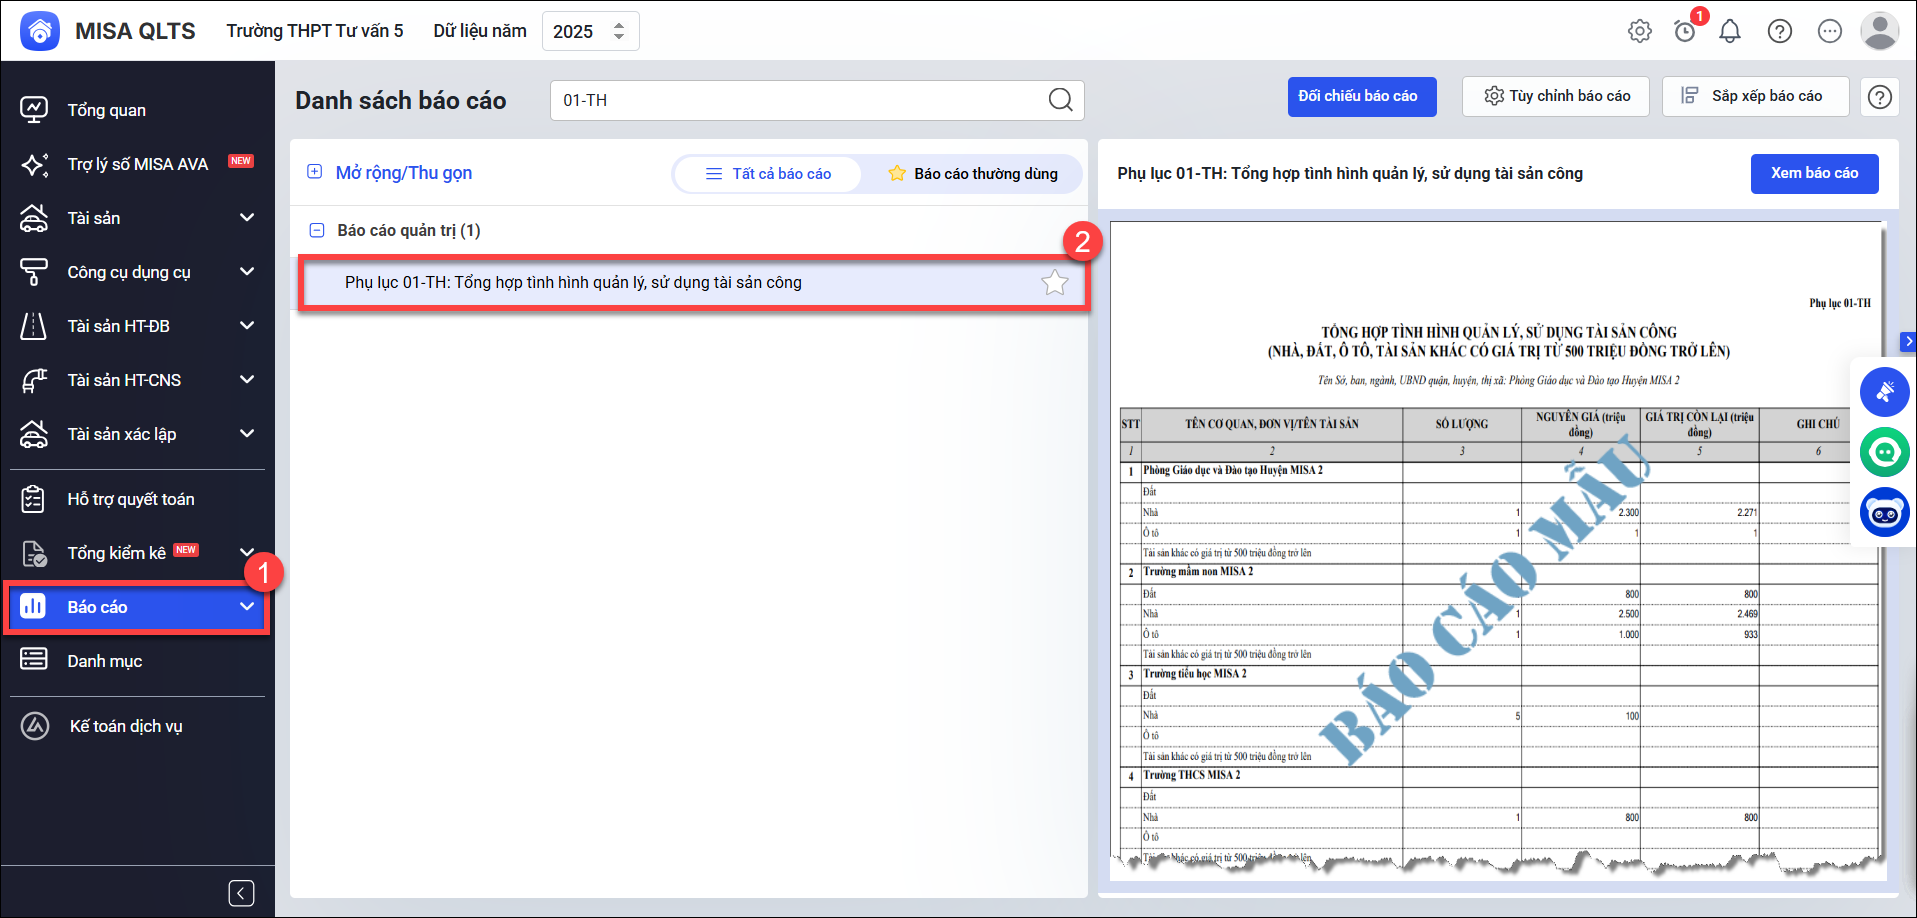Click the Xem báo cáo button
Viewport: 1917px width, 918px height.
coord(1814,174)
